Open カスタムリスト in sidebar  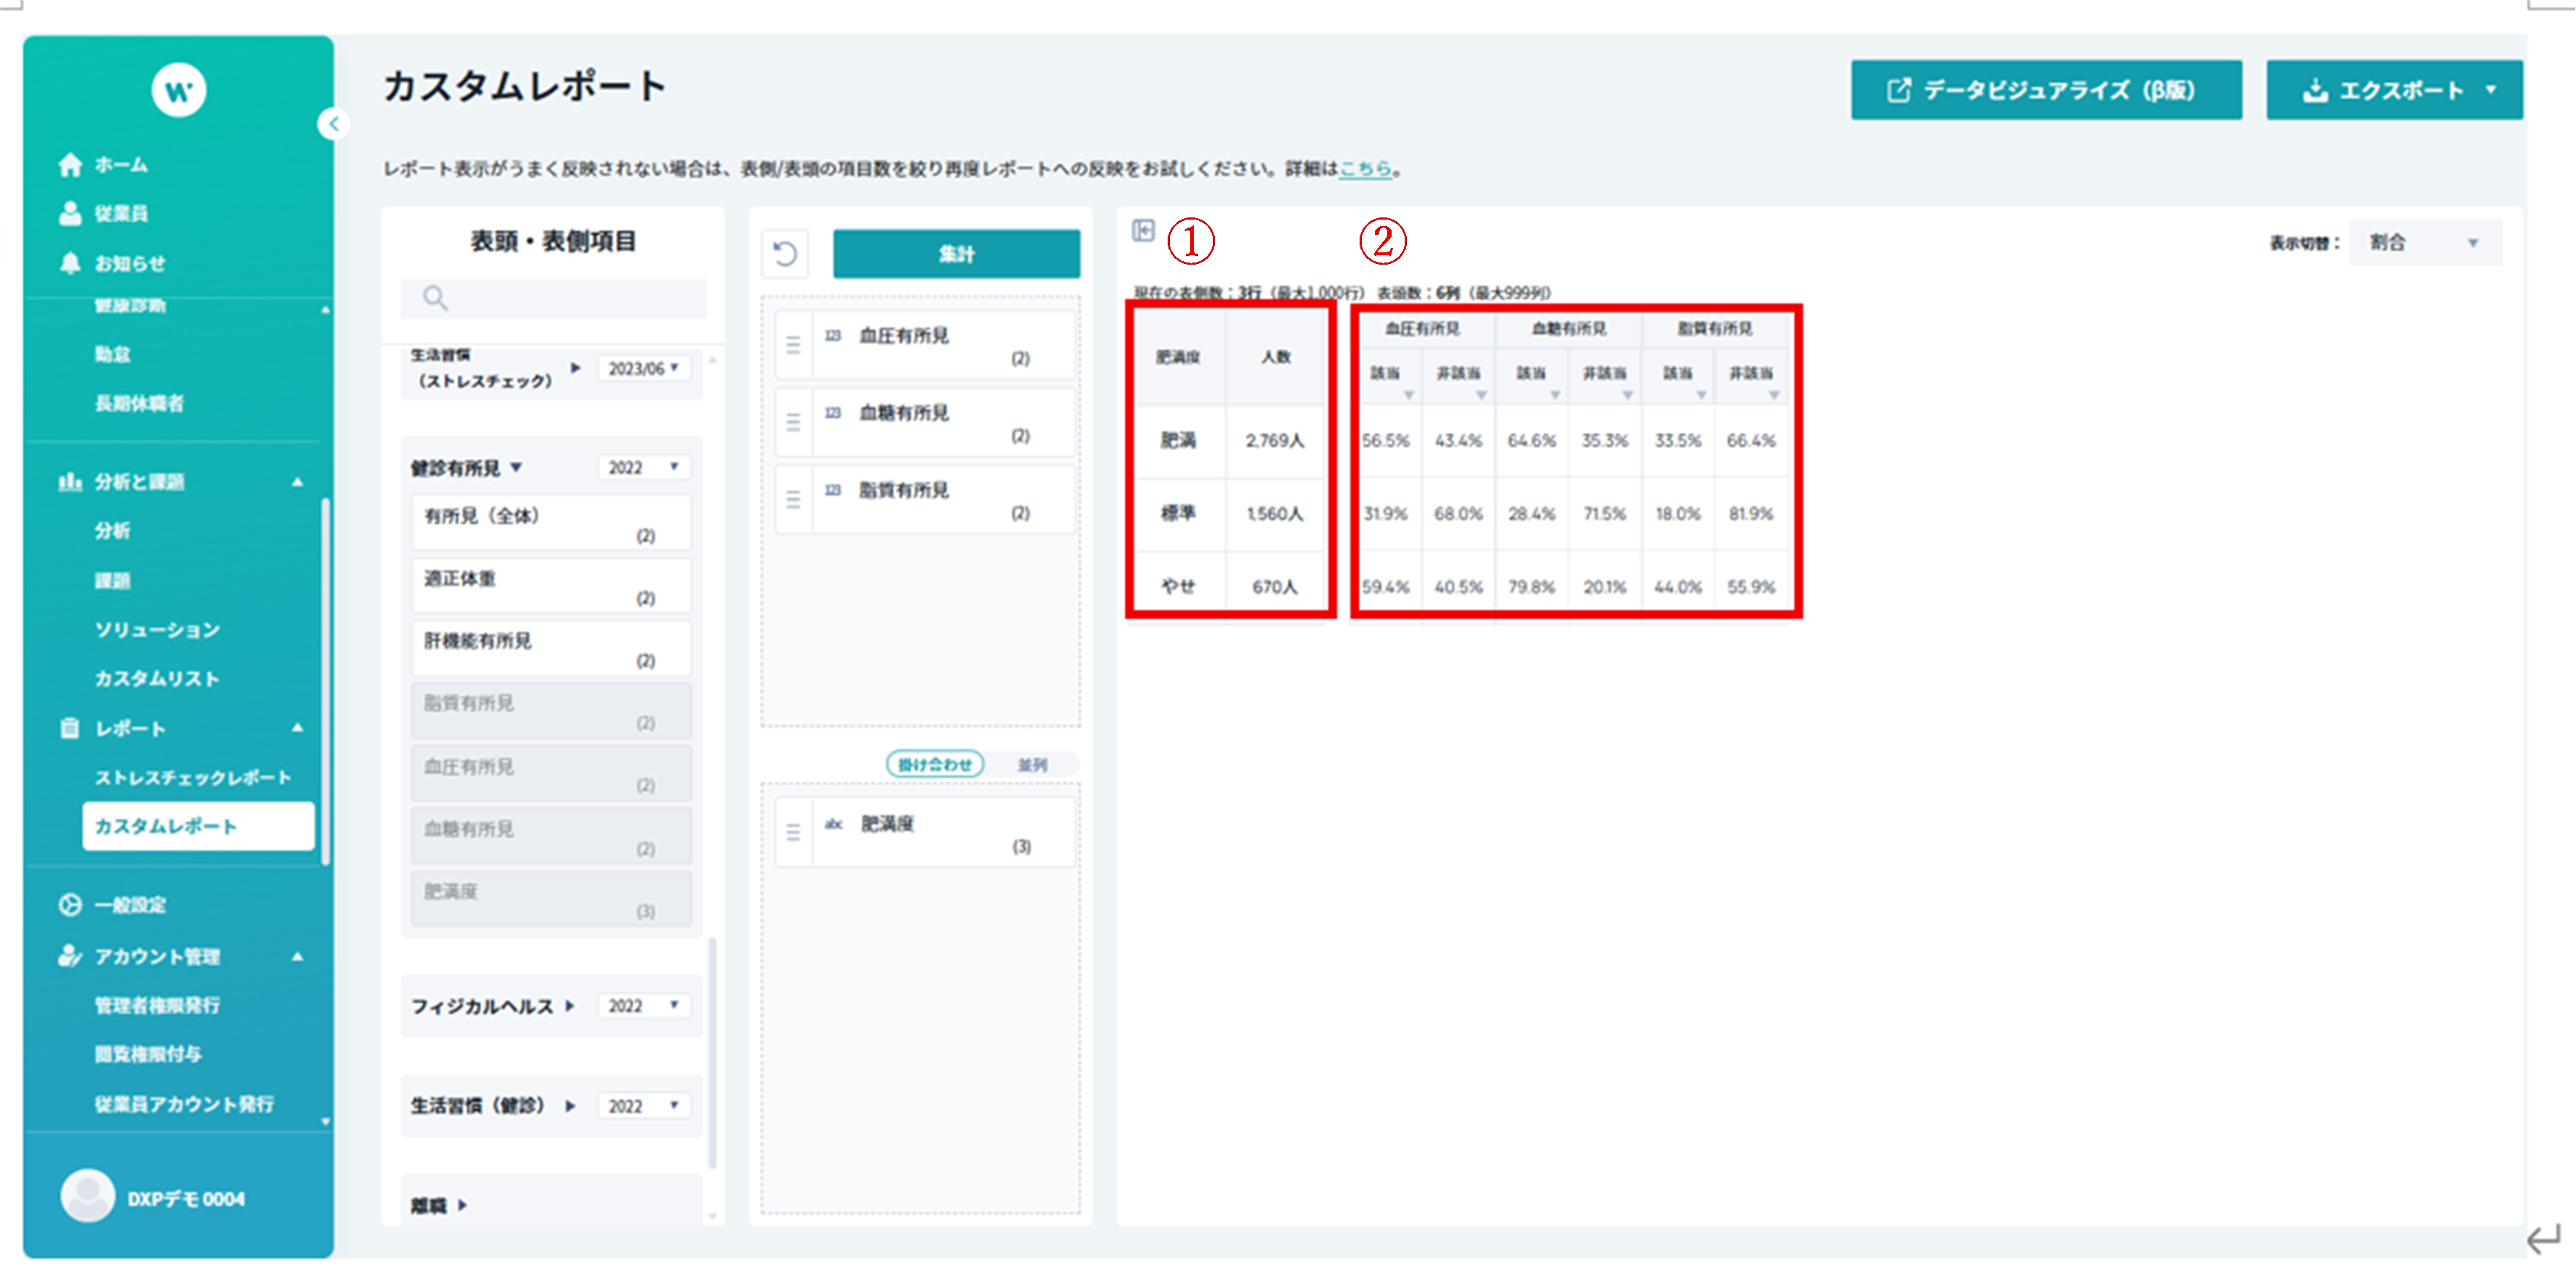[x=157, y=678]
